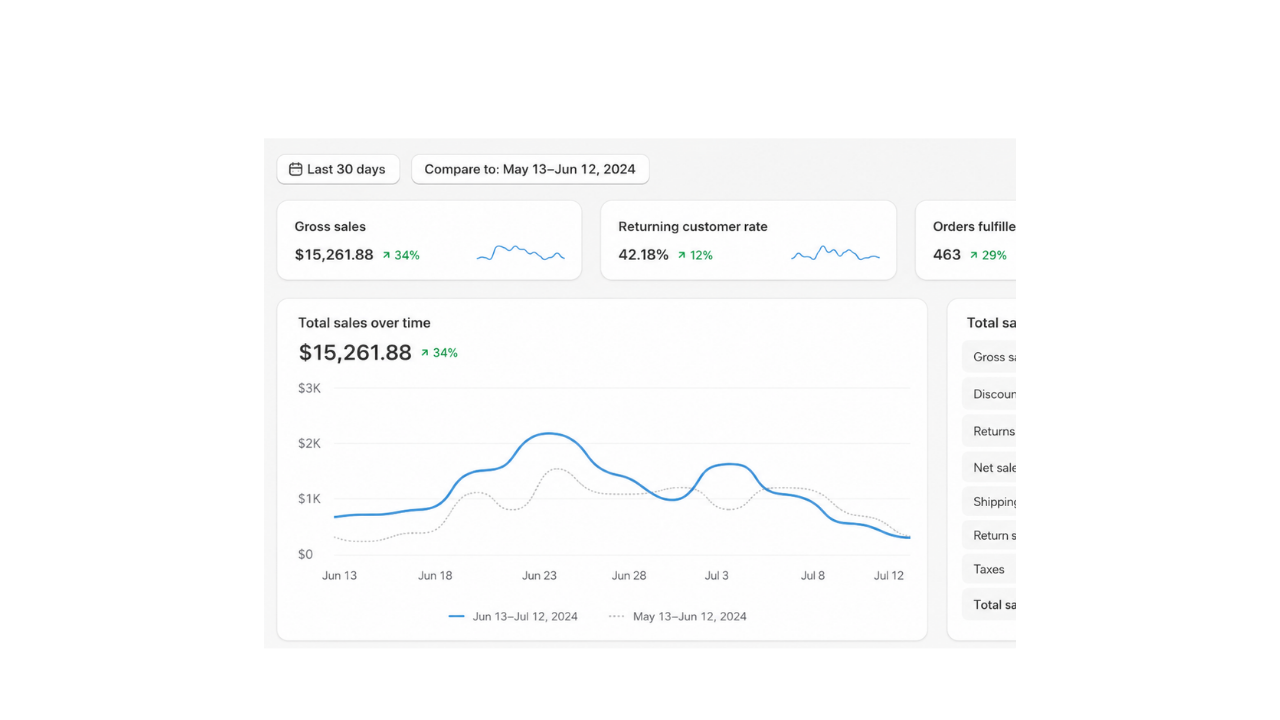The image size is (1280, 720).
Task: Click the Jul 8 x-axis label
Action: 813,575
